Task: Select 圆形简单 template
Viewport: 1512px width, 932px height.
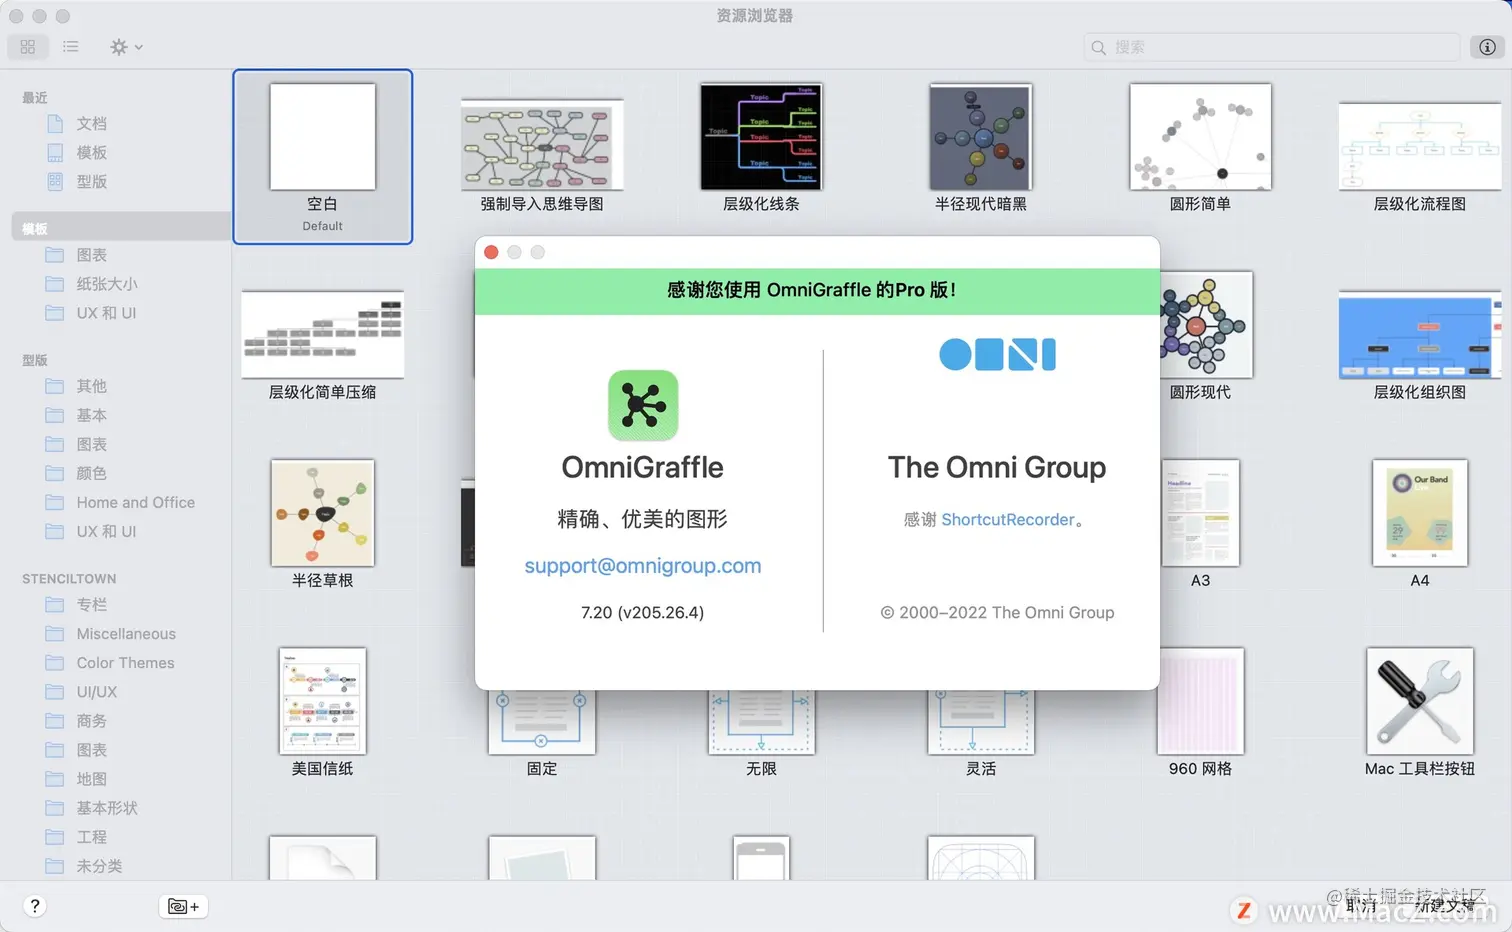Action: [x=1200, y=137]
